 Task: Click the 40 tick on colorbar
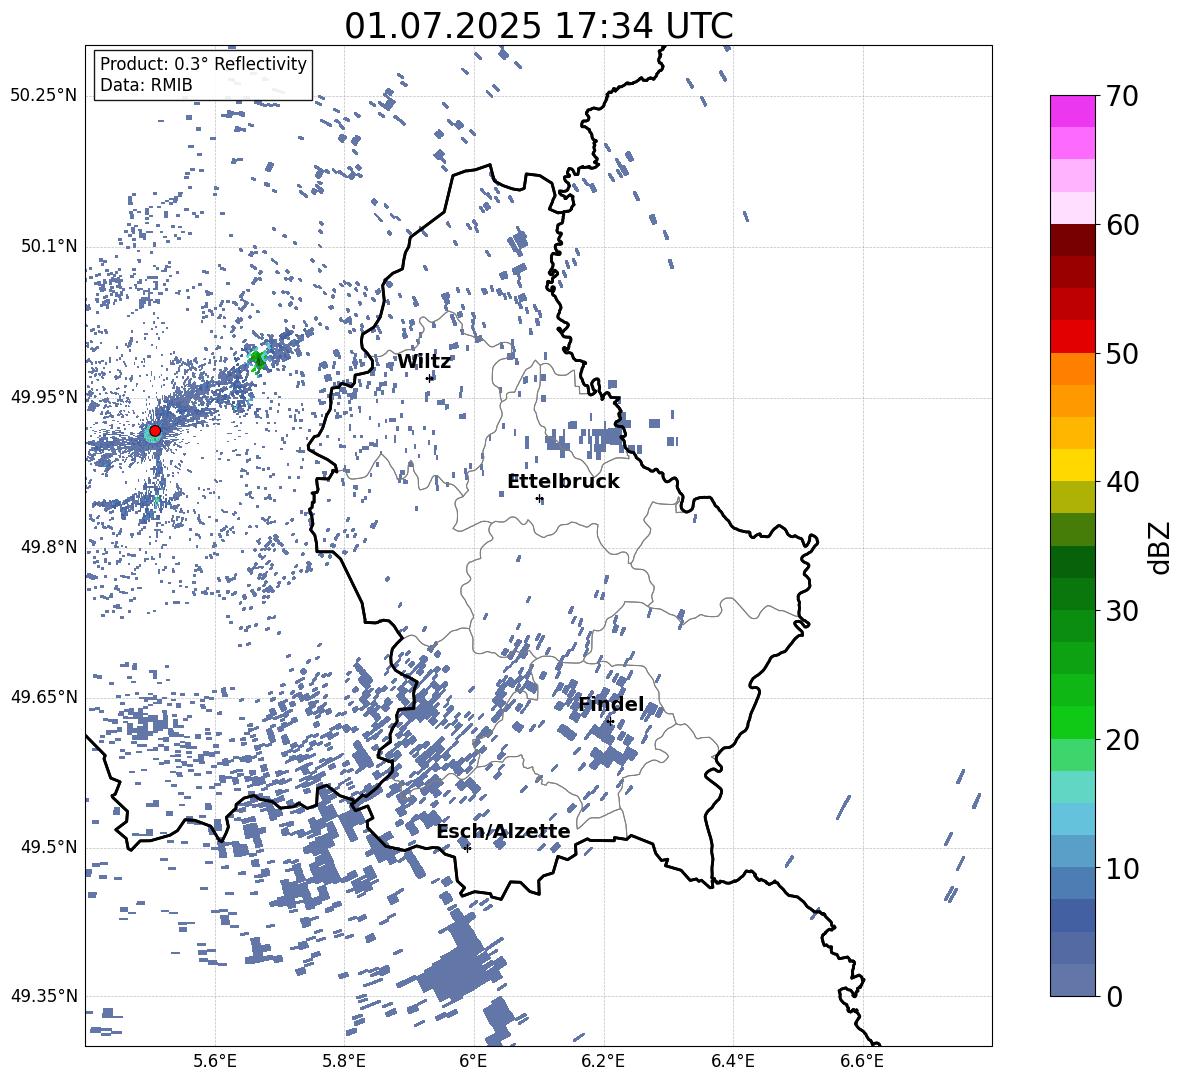(x=1122, y=482)
